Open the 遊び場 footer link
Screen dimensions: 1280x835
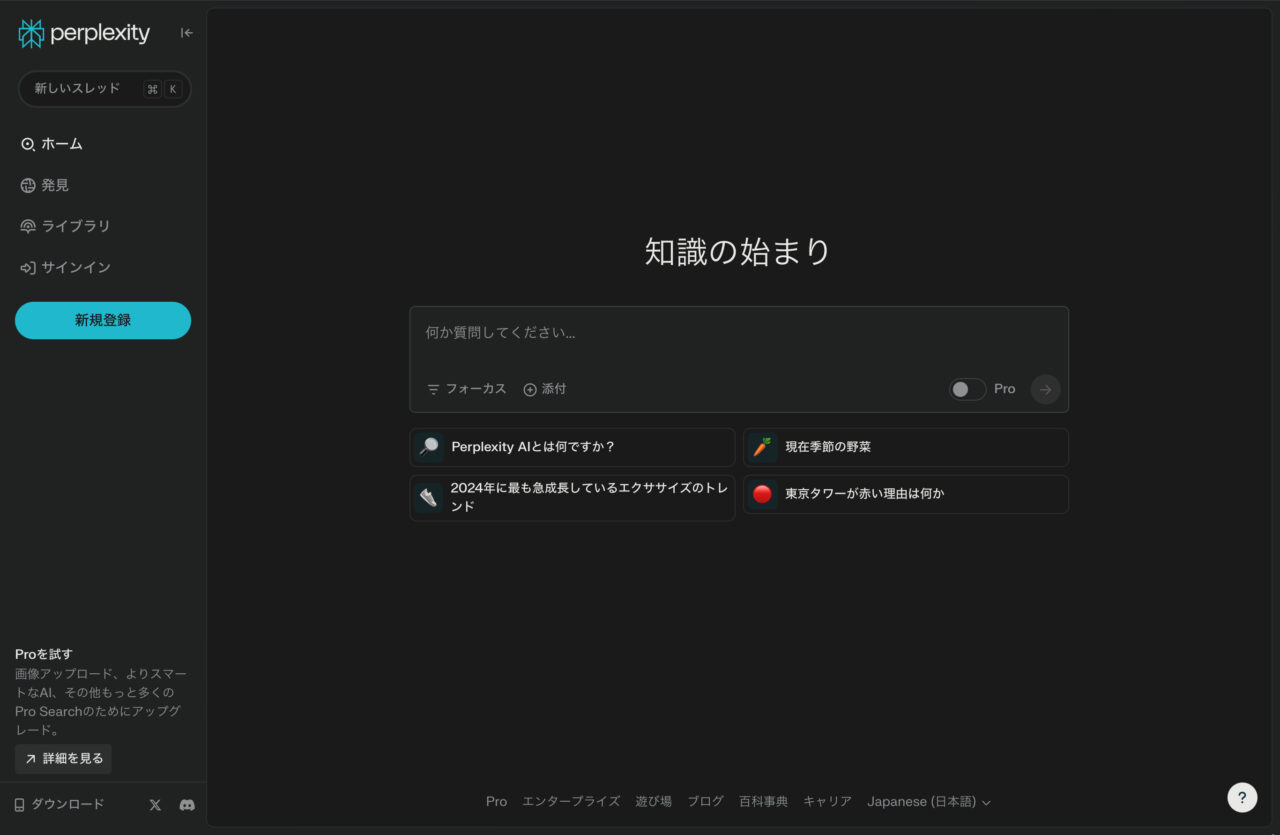654,802
